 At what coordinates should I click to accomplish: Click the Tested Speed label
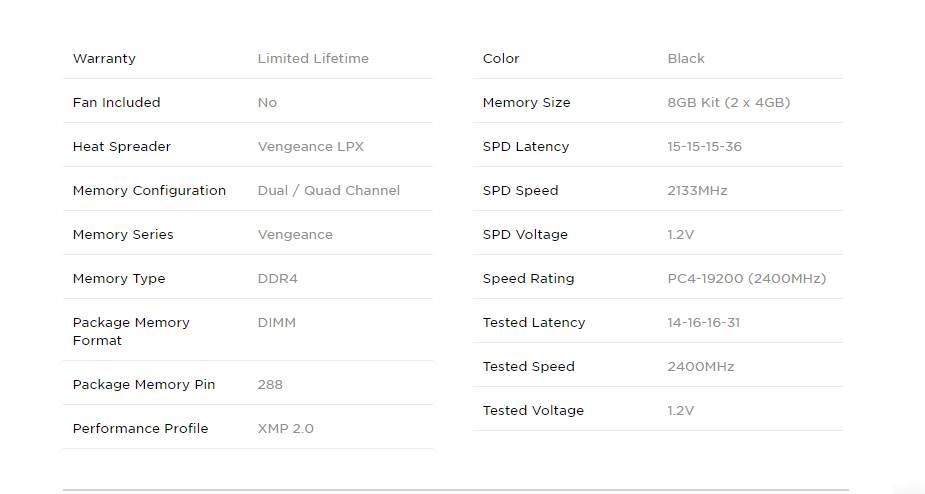tap(529, 367)
